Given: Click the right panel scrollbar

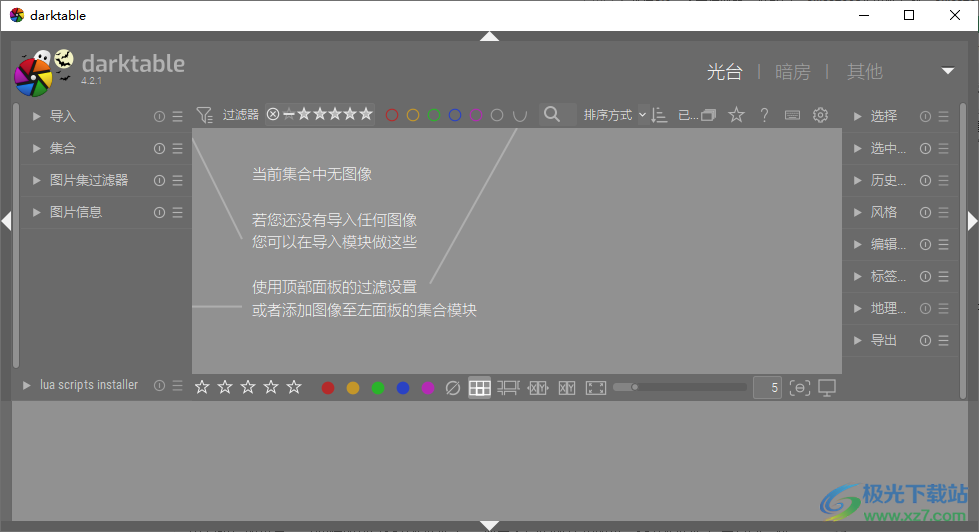Looking at the screenshot, I should click(x=963, y=250).
